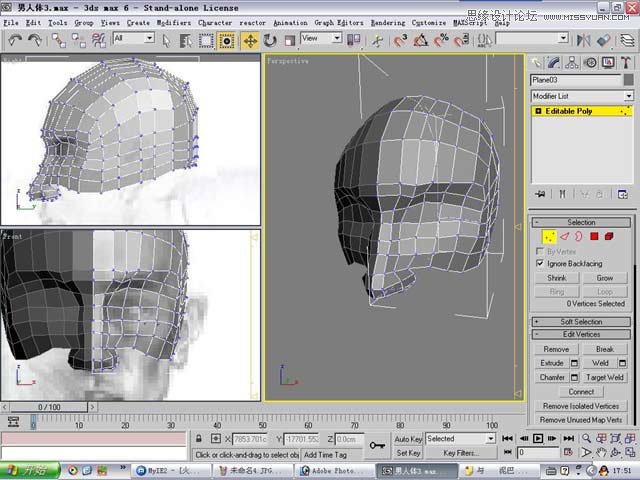
Task: Activate the Select and Scale tool
Action: 289,41
